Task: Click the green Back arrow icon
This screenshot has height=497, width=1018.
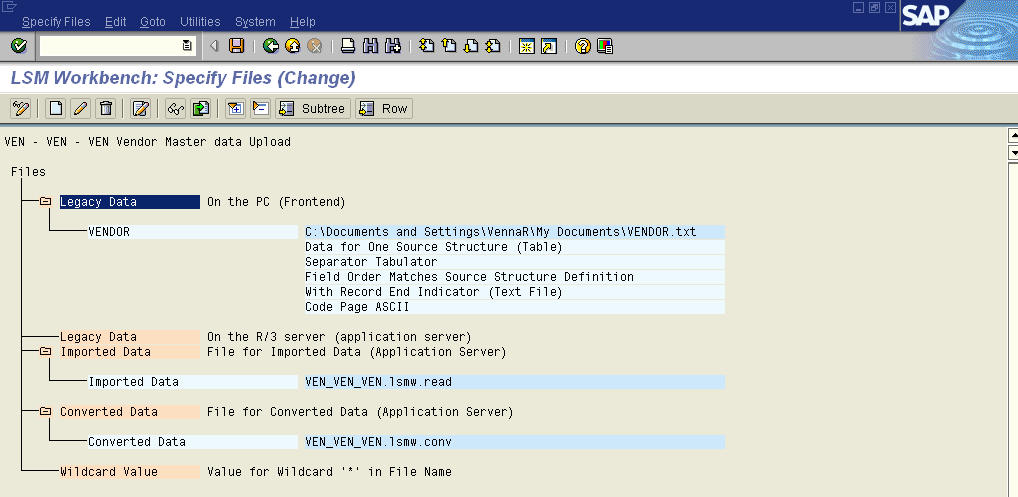Action: [x=271, y=46]
